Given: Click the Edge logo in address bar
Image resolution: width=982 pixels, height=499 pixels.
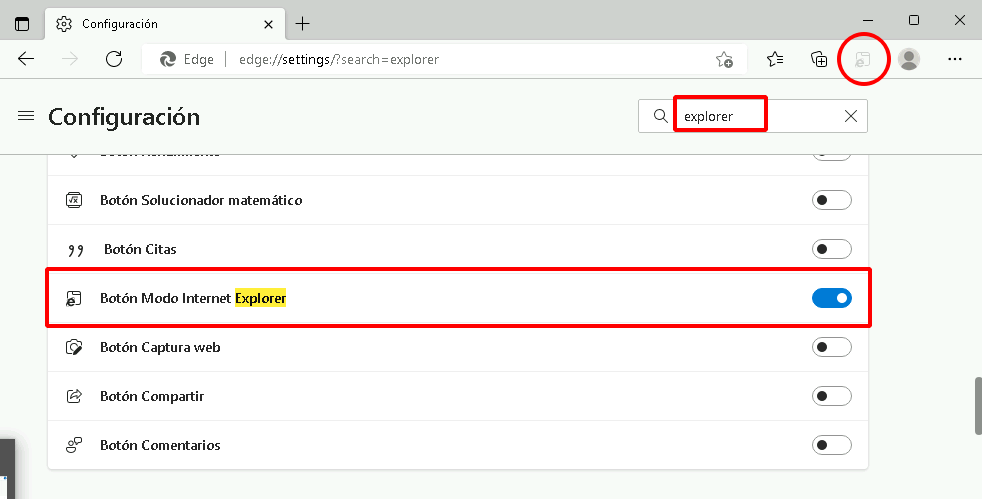Looking at the screenshot, I should pos(168,59).
